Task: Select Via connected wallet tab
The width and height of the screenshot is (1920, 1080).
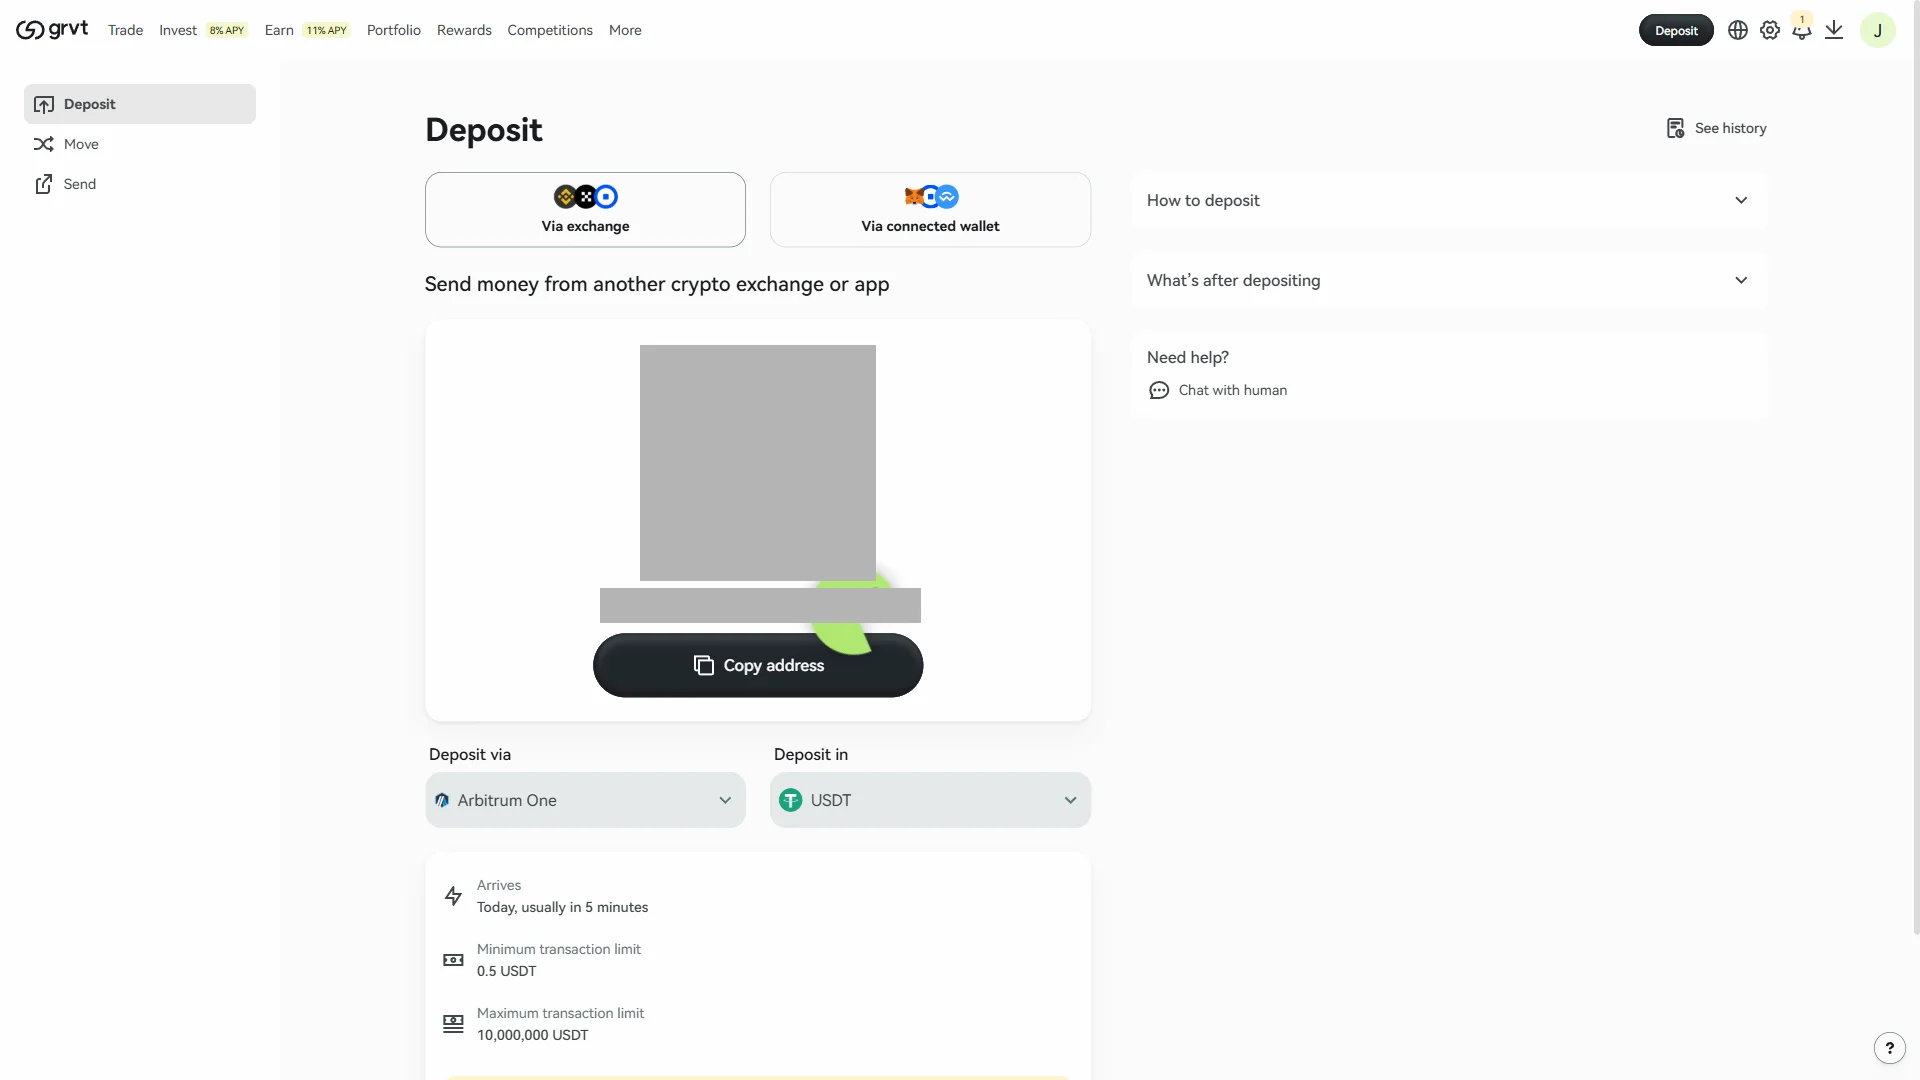Action: click(930, 210)
